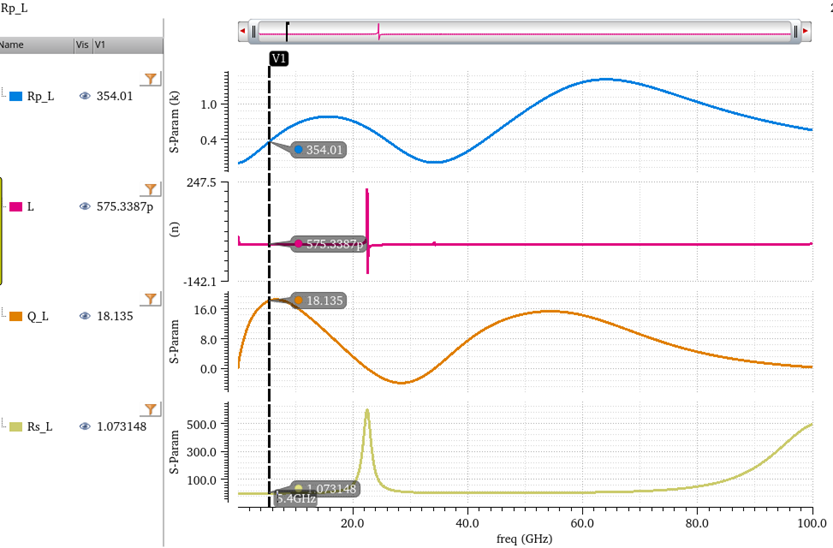Click the right red arrow of the overview scrollbar
This screenshot has height=548, width=833.
click(x=806, y=32)
